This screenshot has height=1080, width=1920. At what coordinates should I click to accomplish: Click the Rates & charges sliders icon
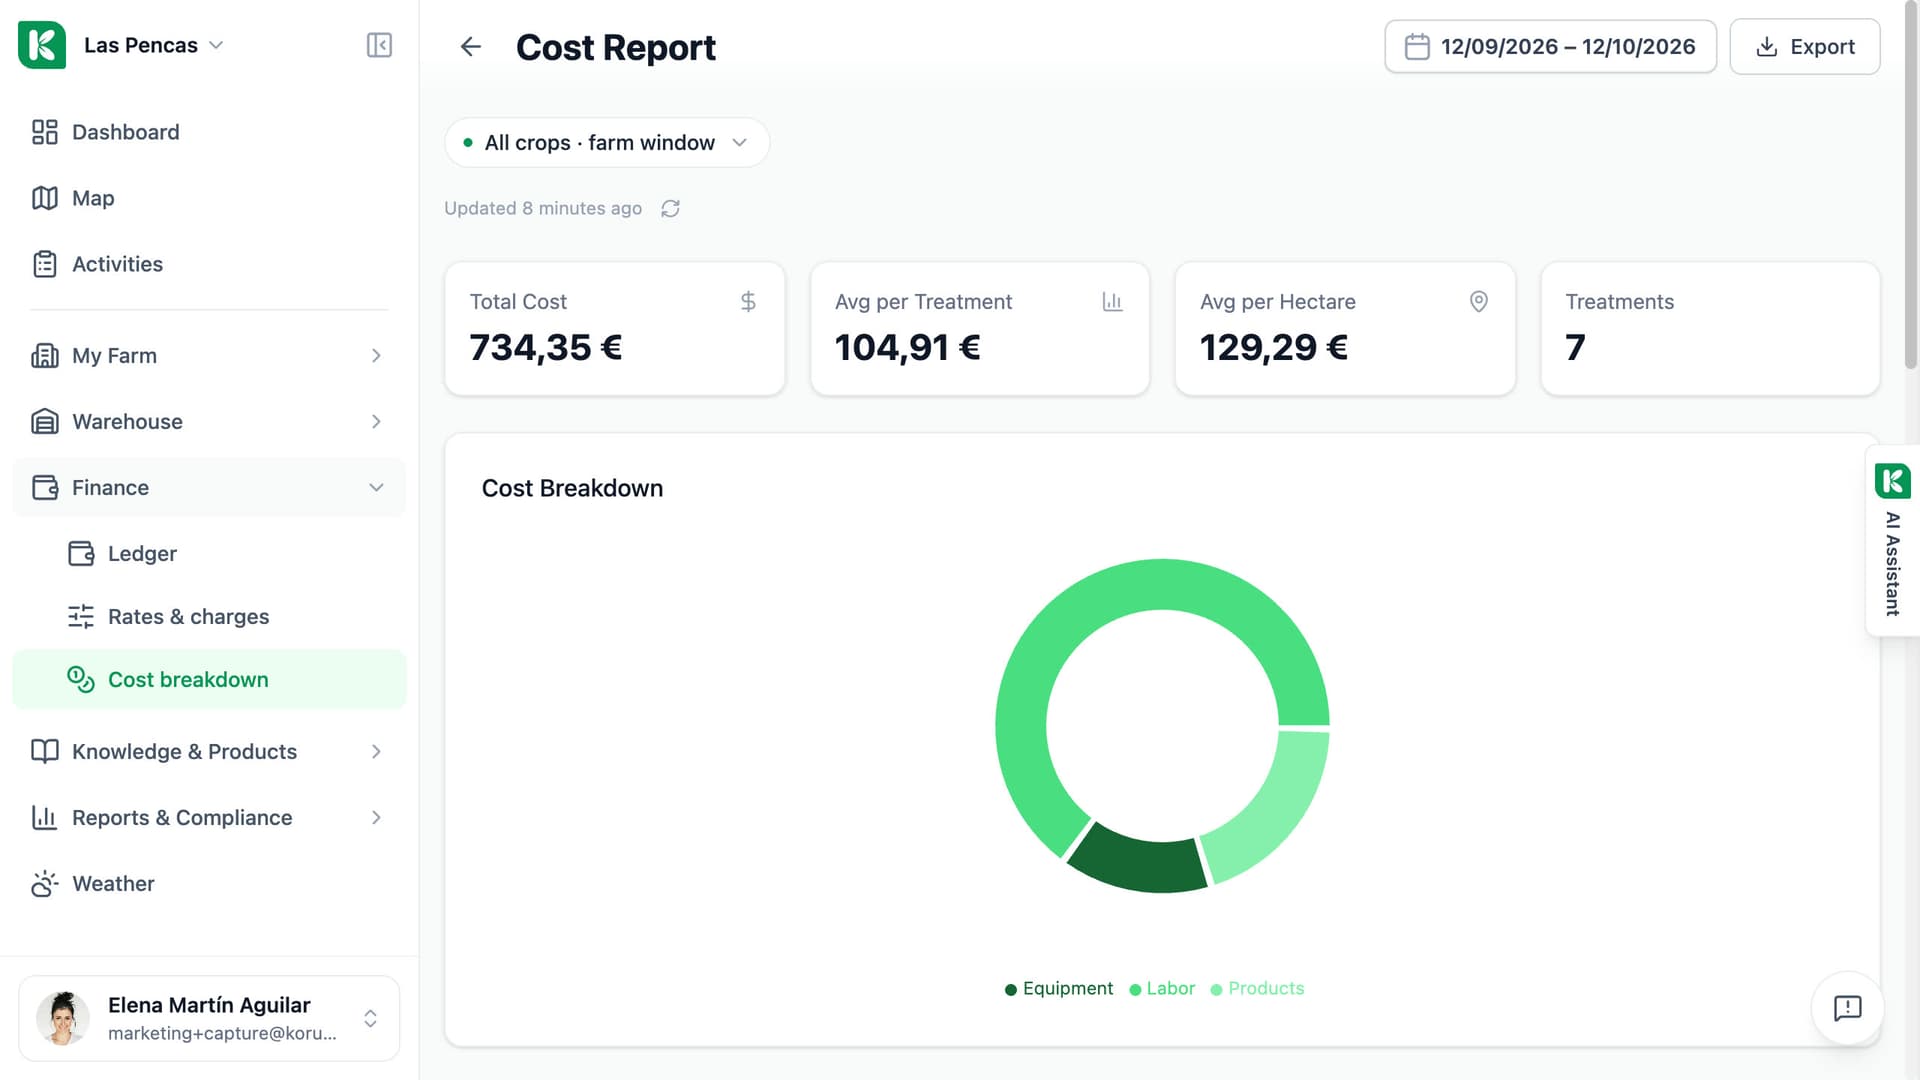[x=81, y=617]
